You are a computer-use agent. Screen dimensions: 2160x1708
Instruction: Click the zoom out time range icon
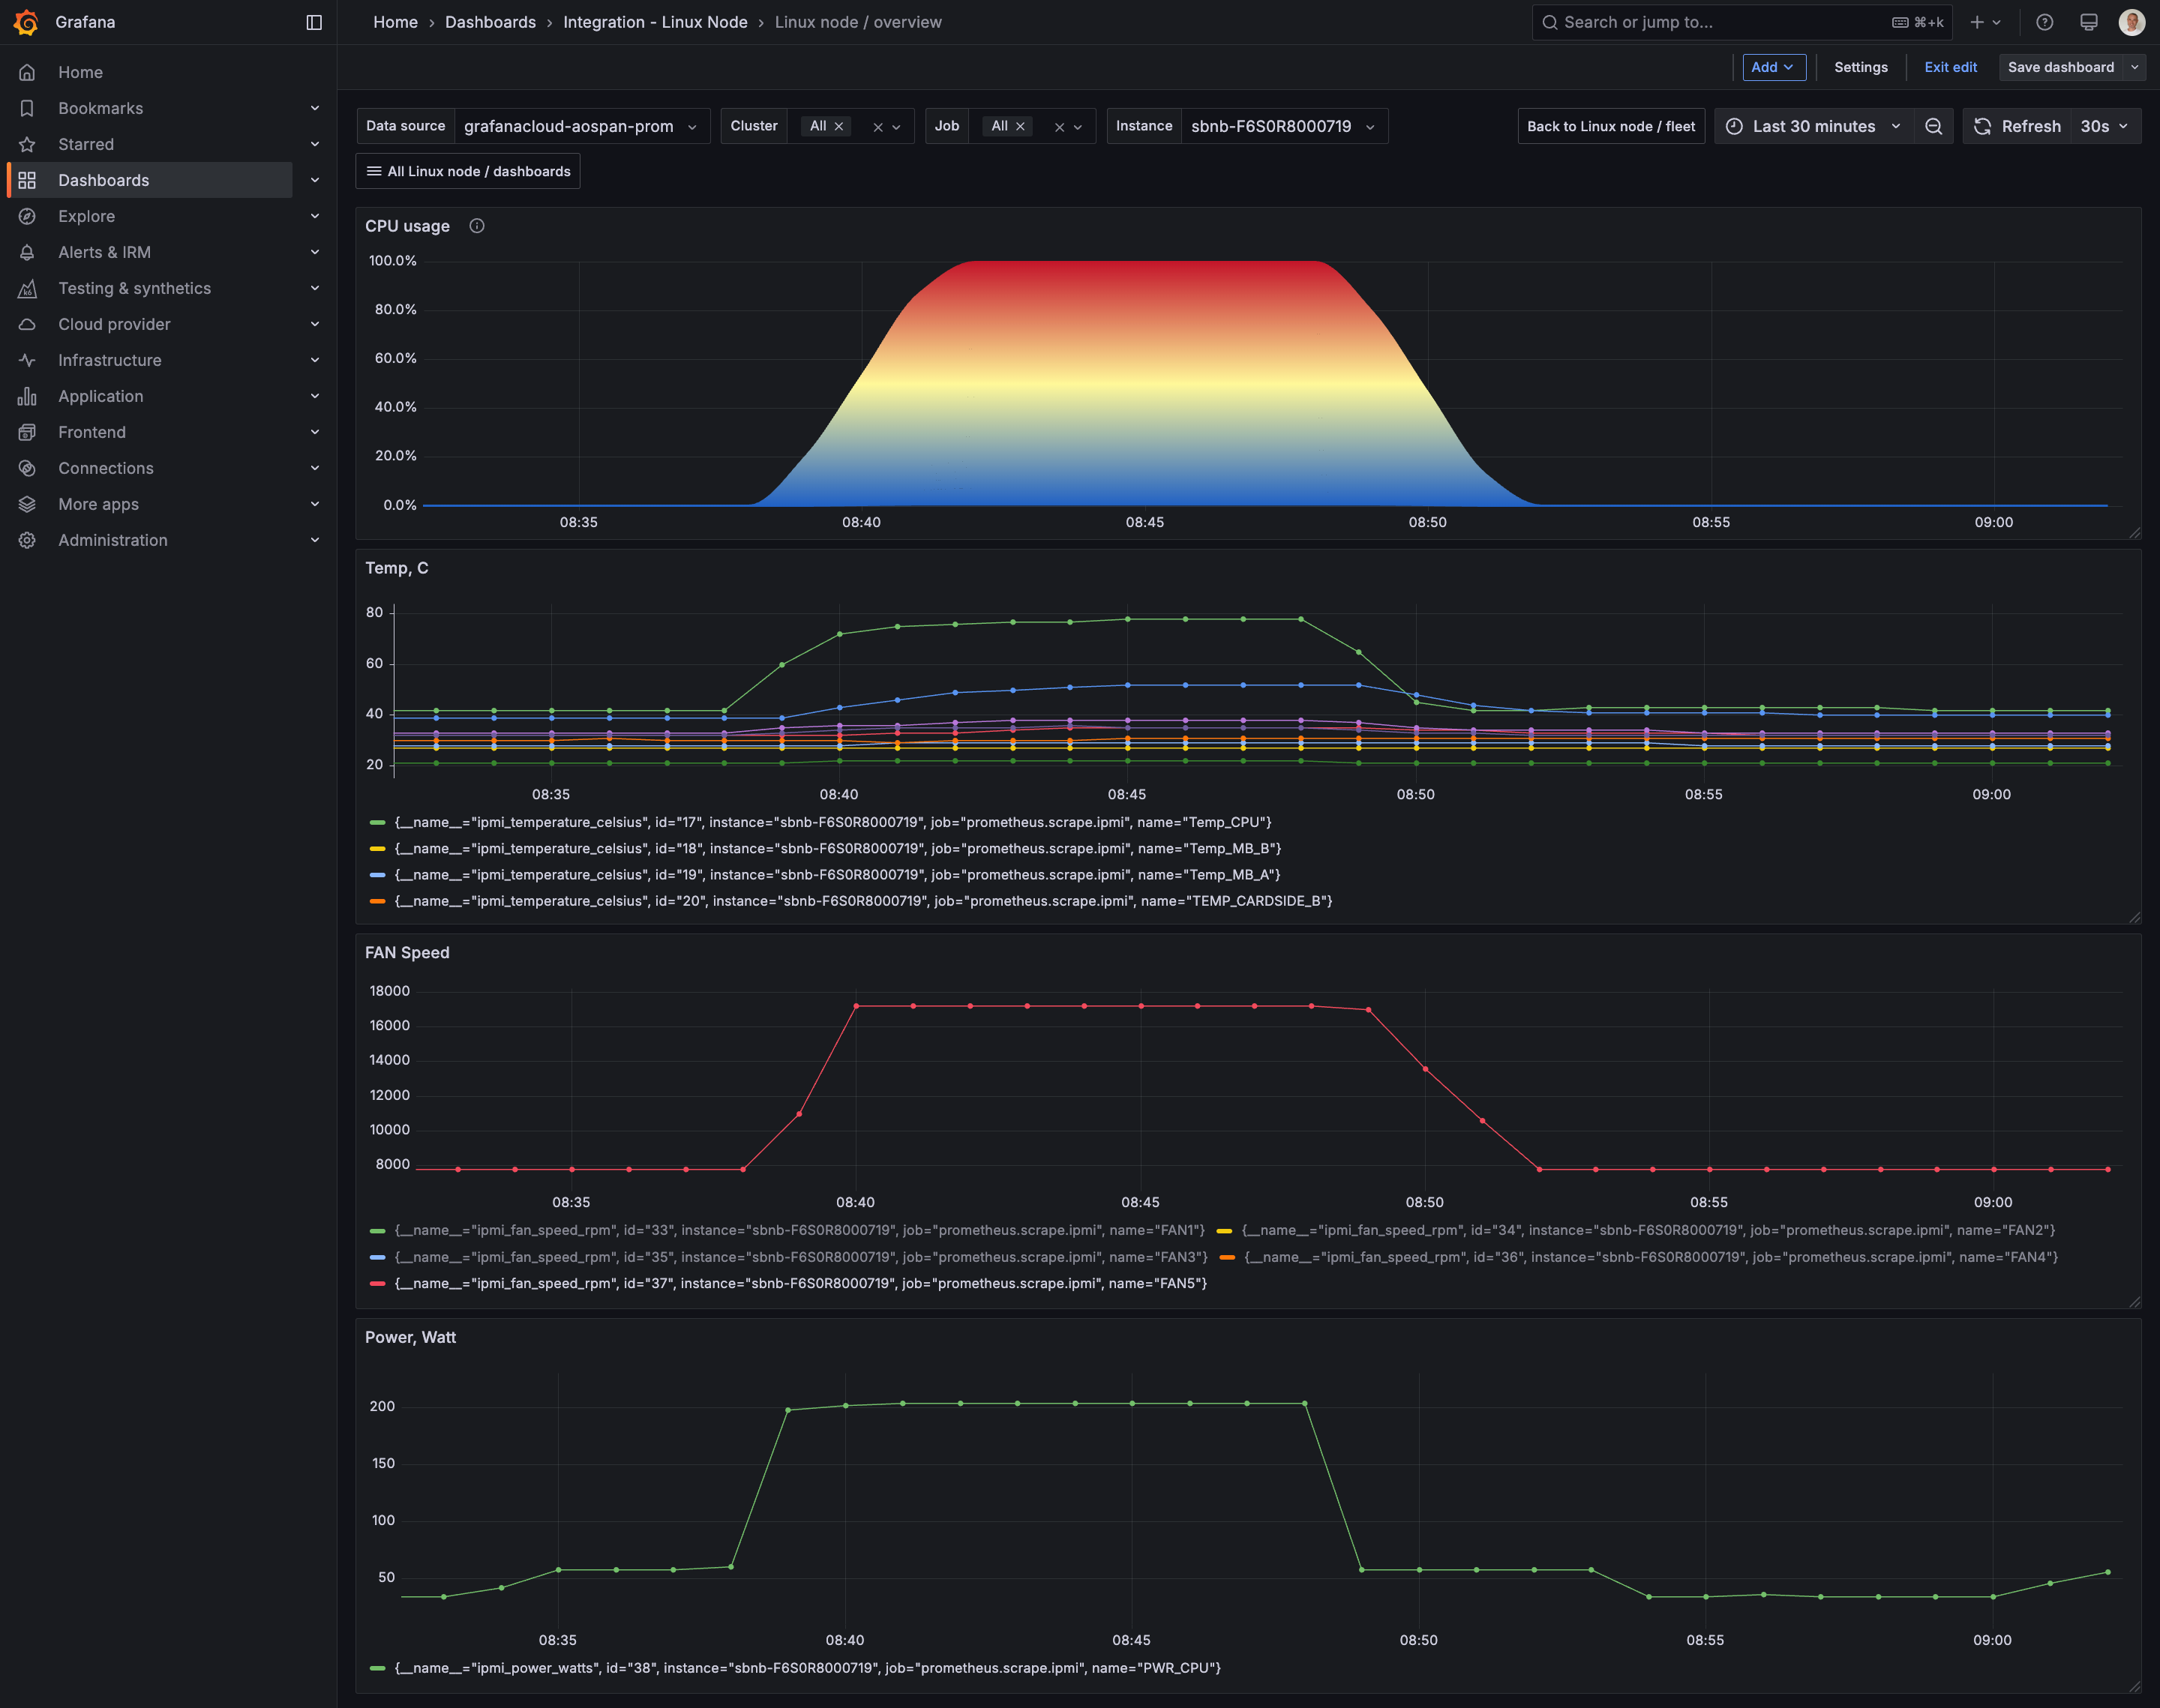[1934, 126]
